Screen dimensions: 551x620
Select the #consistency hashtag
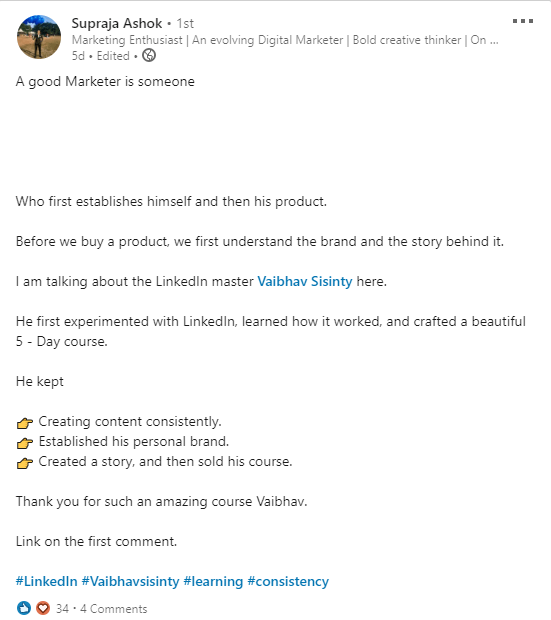click(288, 581)
